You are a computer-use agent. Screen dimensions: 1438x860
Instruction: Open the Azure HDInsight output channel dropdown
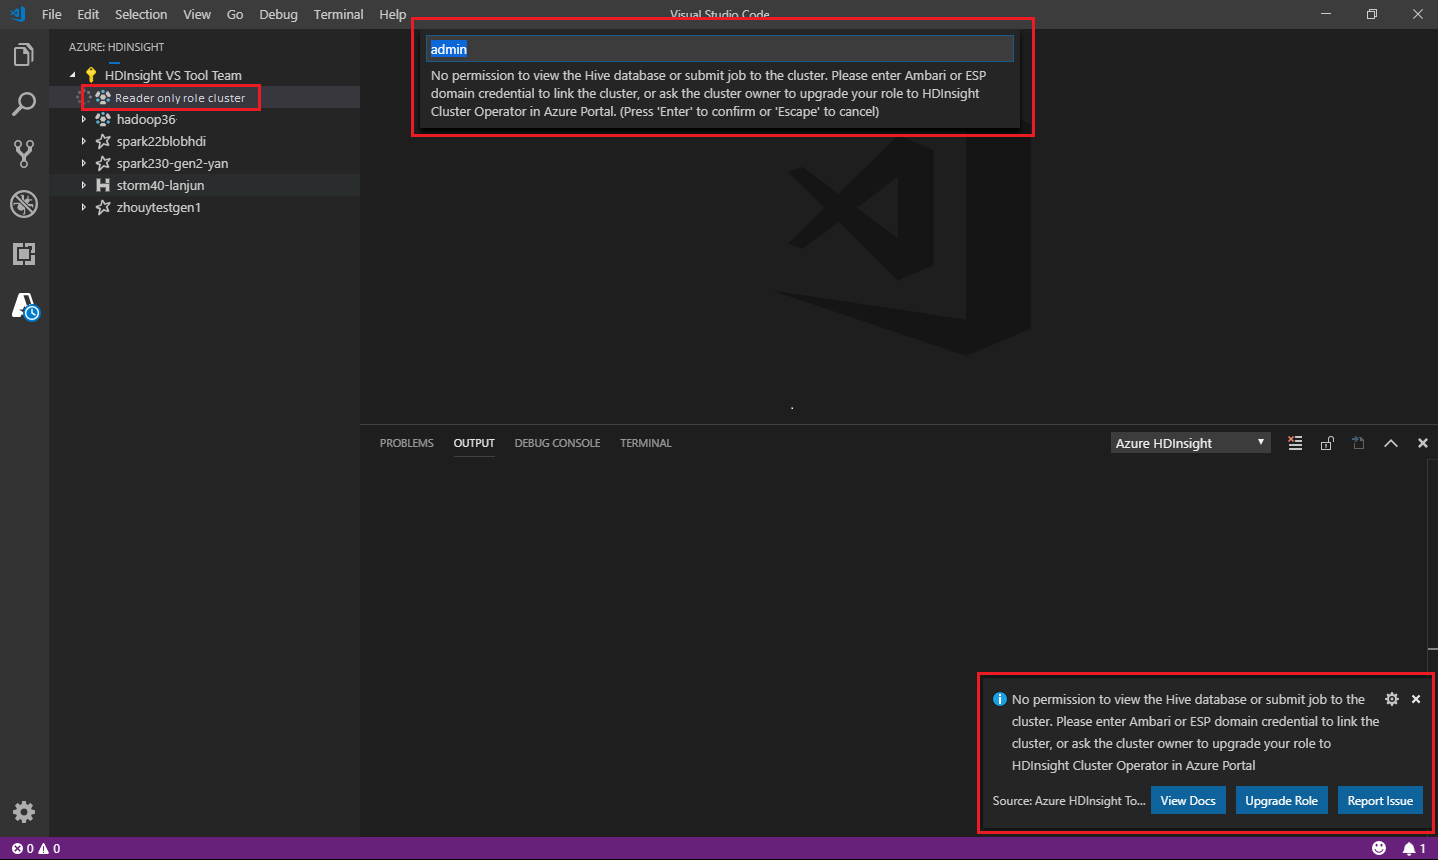pos(1189,442)
